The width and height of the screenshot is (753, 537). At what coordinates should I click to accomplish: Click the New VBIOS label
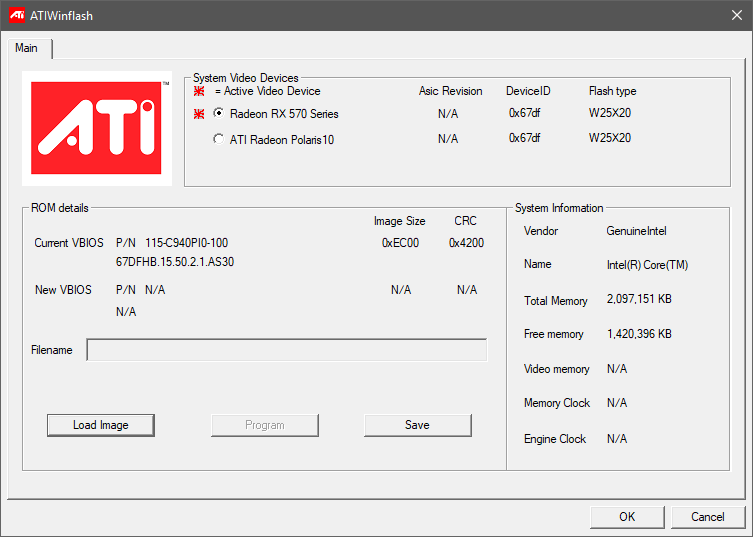(63, 290)
